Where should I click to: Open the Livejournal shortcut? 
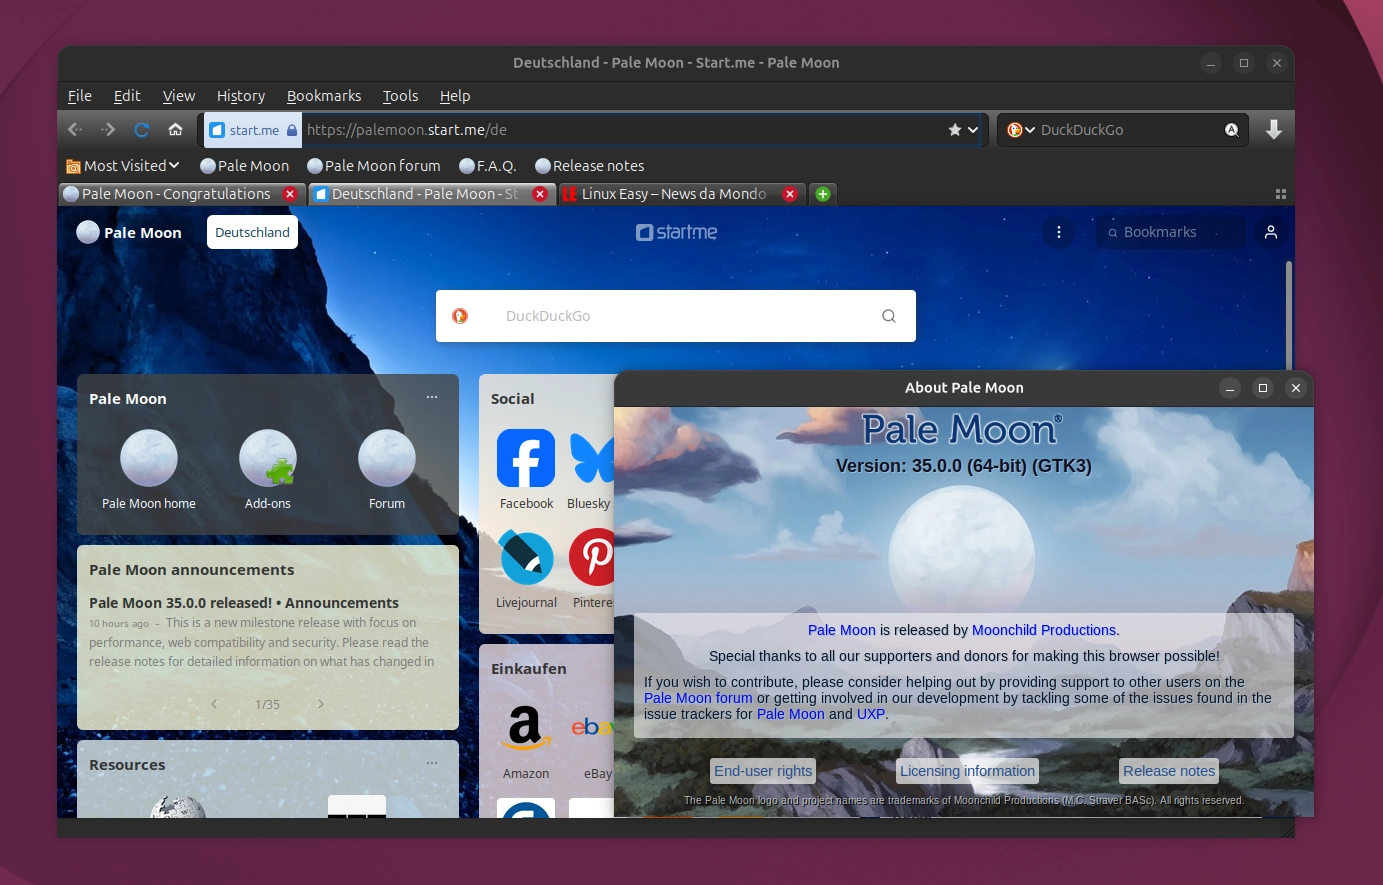526,557
